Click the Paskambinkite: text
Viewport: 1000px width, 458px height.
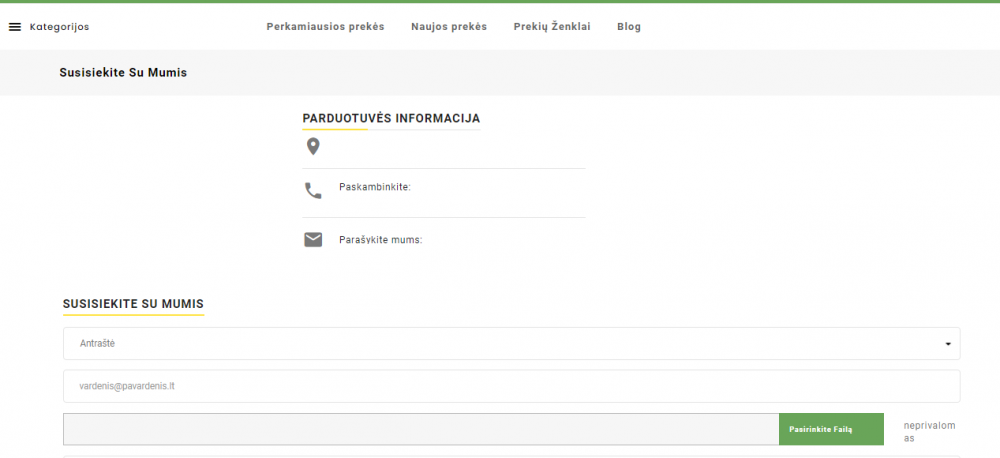click(375, 188)
